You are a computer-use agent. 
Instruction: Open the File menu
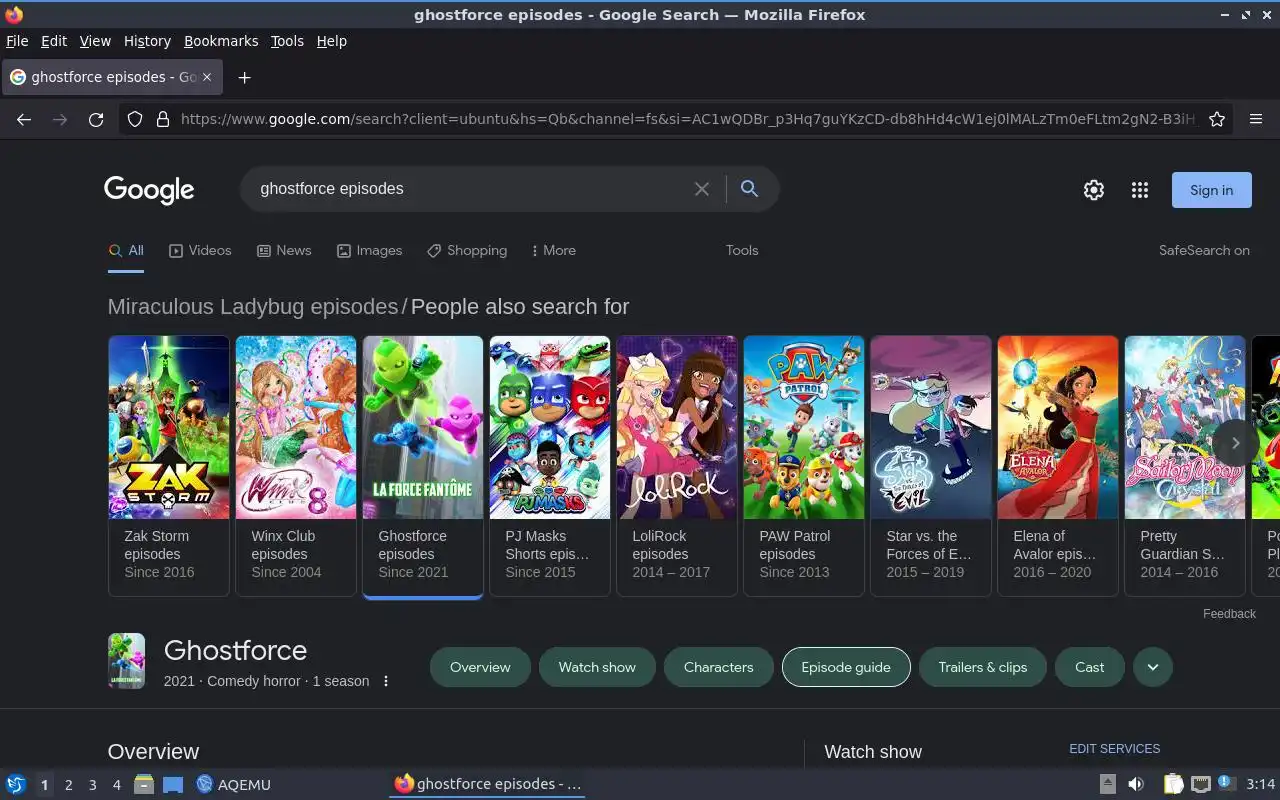pyautogui.click(x=17, y=41)
